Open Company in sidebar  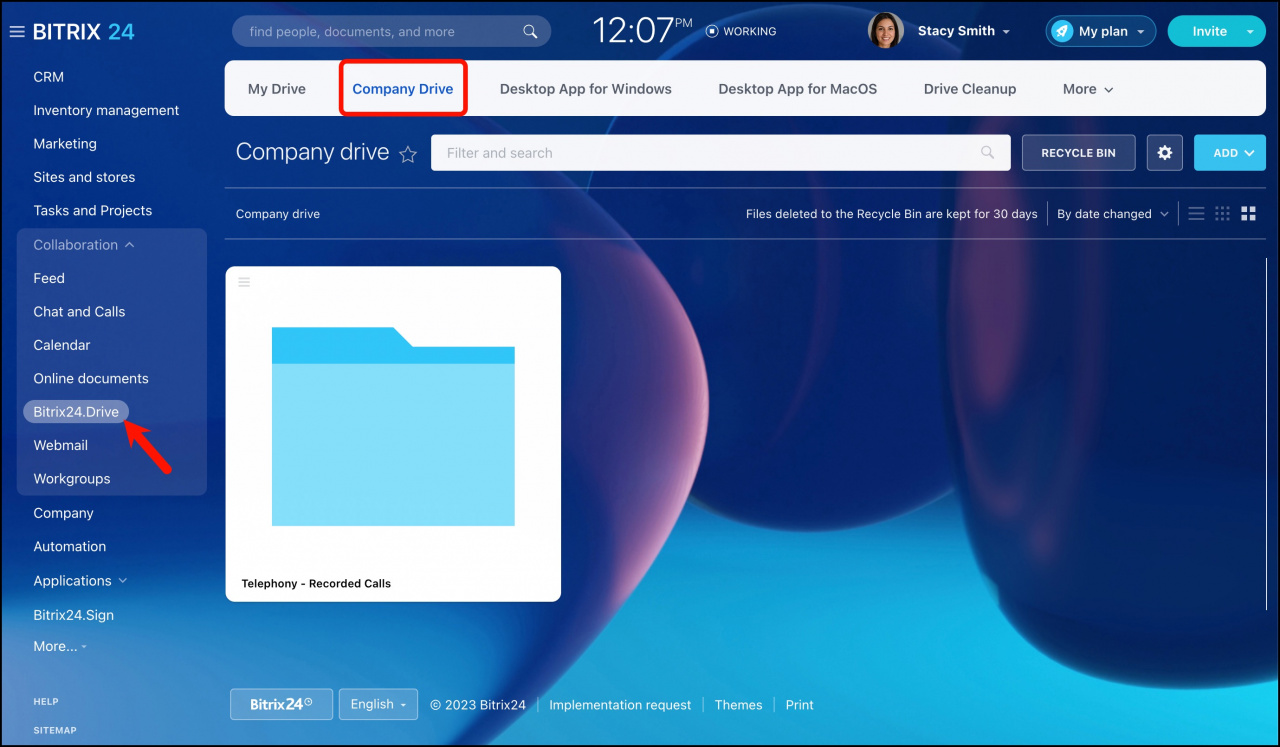click(x=63, y=513)
